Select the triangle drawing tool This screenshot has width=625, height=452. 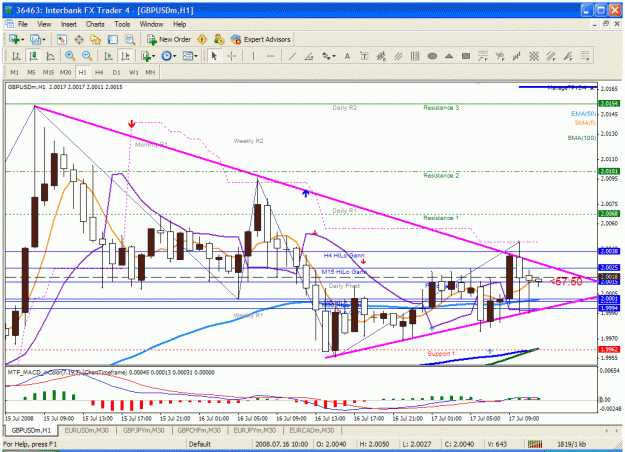[449, 56]
